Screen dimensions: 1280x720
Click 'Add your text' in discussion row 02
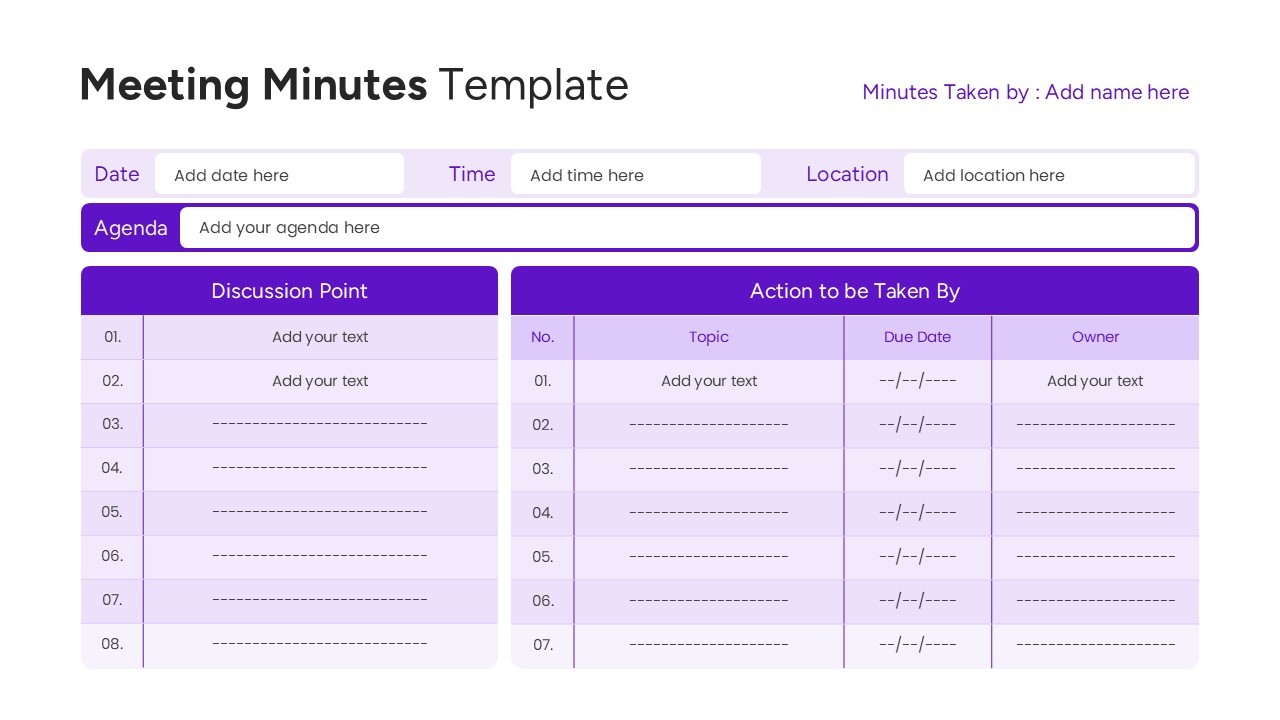pos(320,381)
